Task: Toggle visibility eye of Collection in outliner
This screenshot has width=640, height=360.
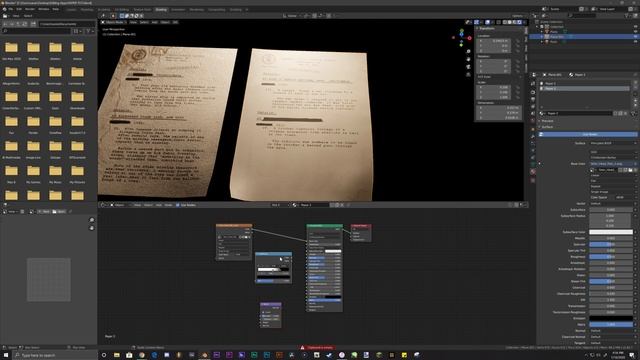Action: (635, 27)
